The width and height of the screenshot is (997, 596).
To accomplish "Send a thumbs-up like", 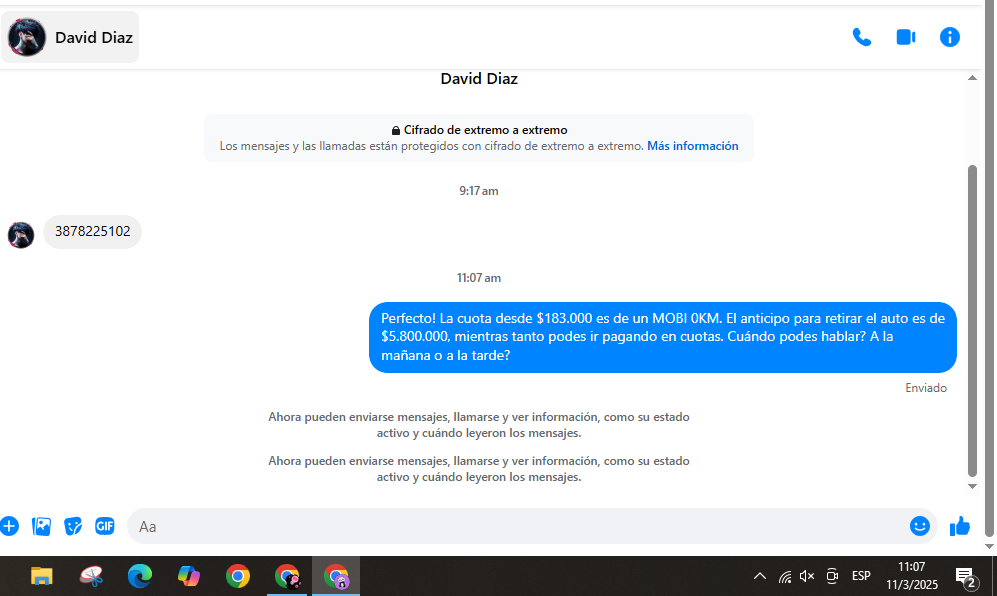I will (960, 526).
